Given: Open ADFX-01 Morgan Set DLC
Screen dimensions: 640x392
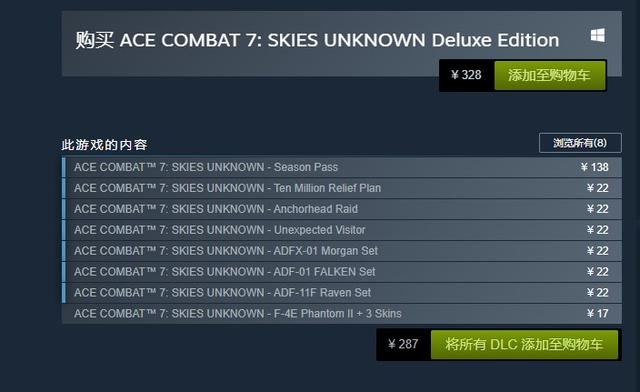Looking at the screenshot, I should [342, 251].
